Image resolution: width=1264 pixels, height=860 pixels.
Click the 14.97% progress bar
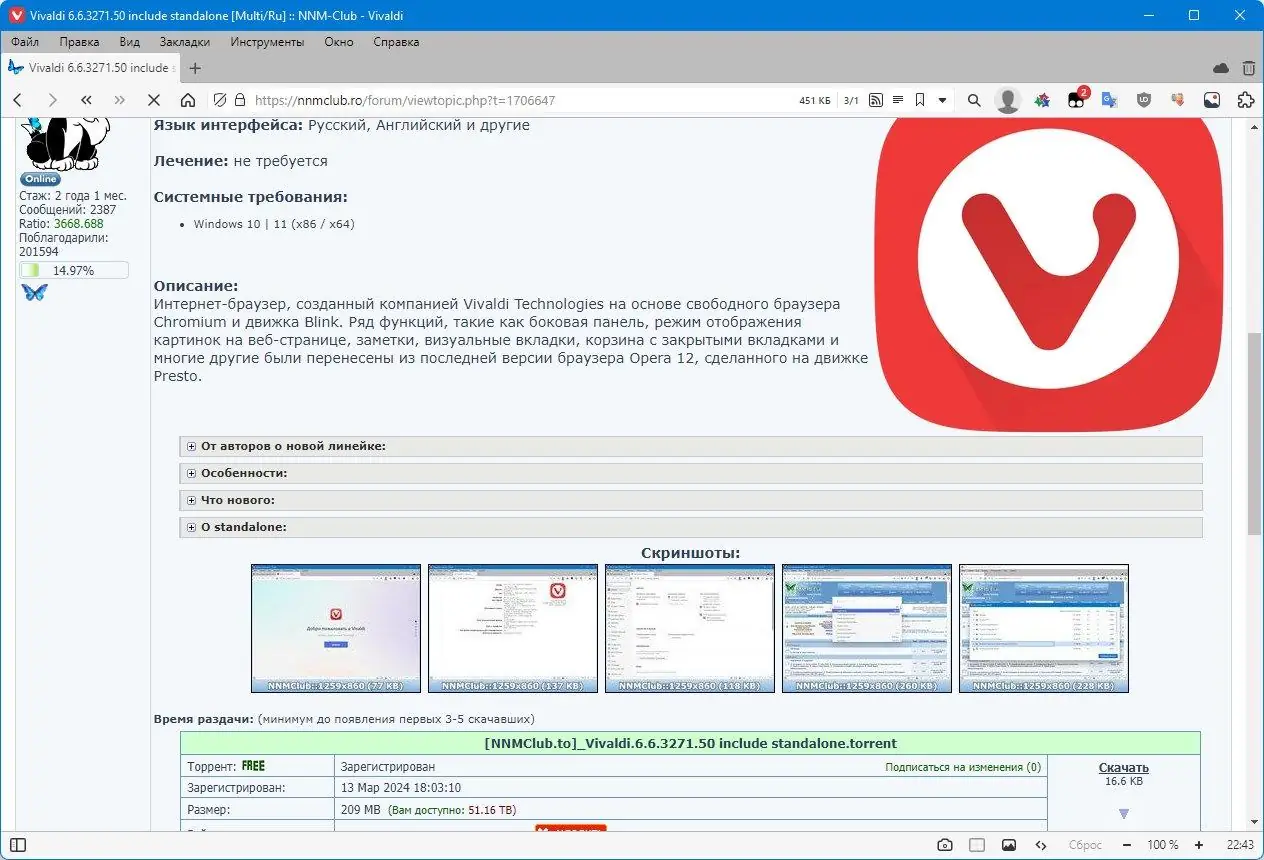tap(74, 270)
